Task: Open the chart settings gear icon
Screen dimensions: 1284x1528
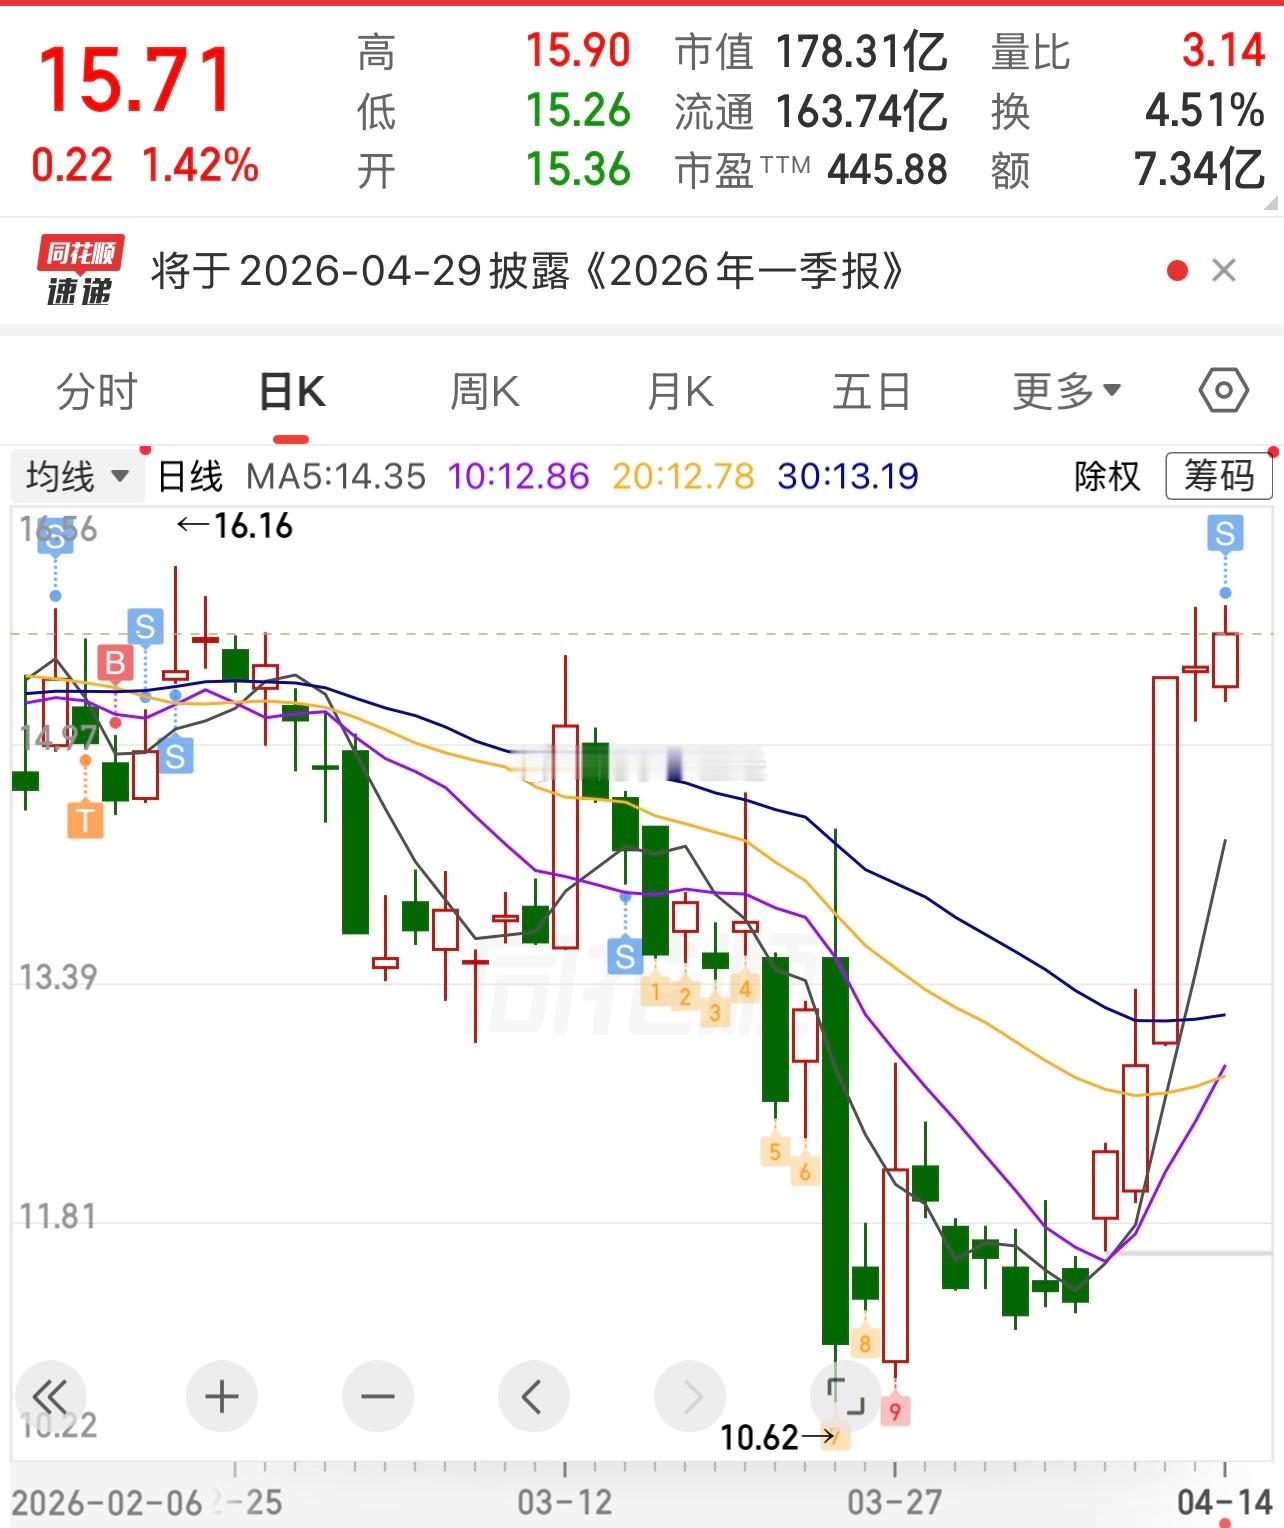Action: click(x=1221, y=391)
